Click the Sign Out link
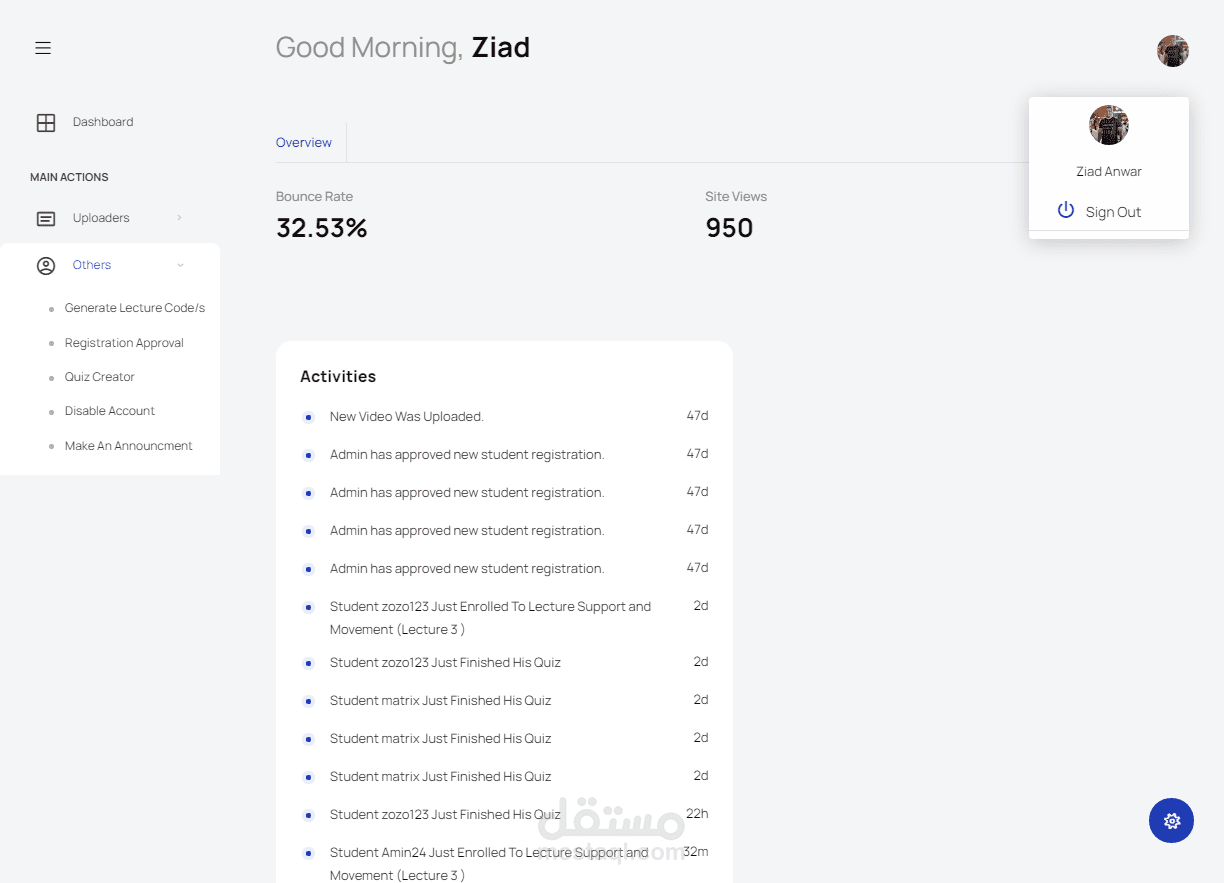The width and height of the screenshot is (1224, 883). click(x=1113, y=212)
